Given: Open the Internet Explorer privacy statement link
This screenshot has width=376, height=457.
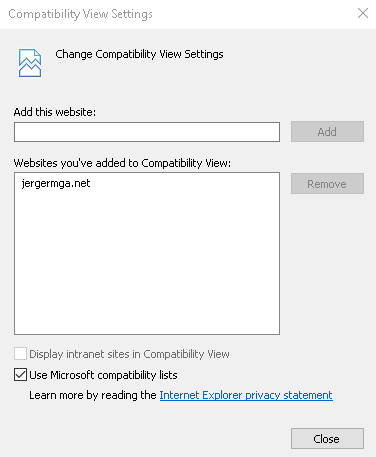Looking at the screenshot, I should tap(246, 395).
